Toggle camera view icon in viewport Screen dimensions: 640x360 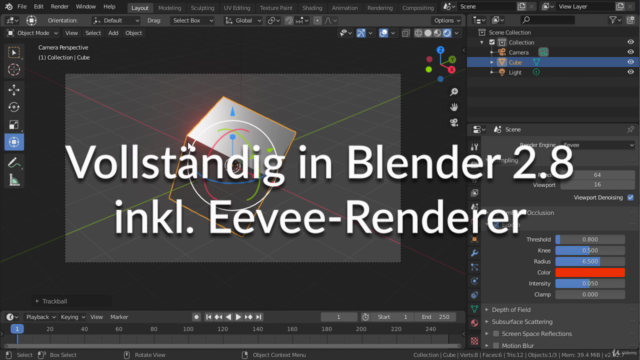454,122
